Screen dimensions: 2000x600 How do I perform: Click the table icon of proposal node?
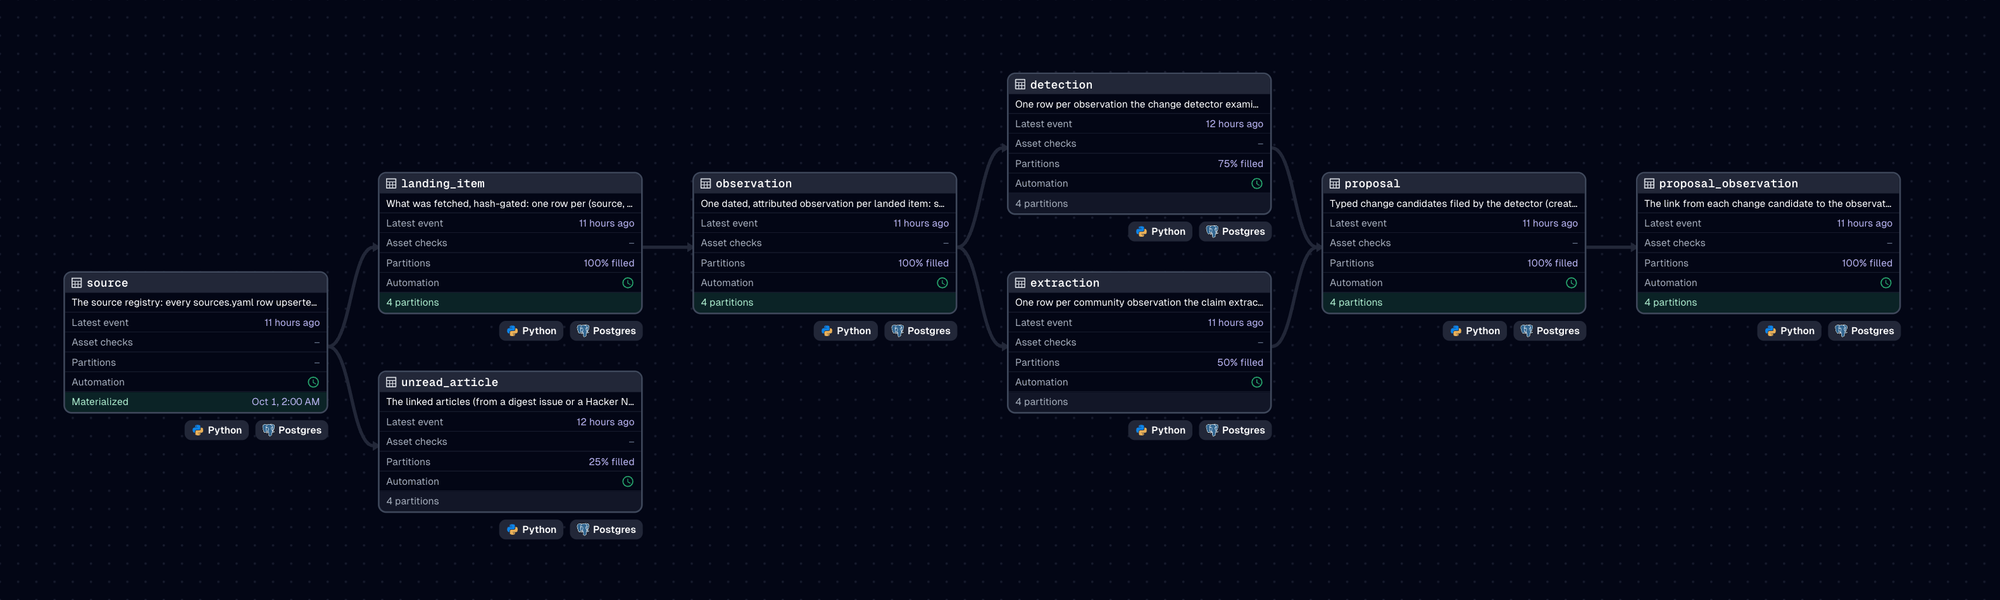click(x=1335, y=184)
